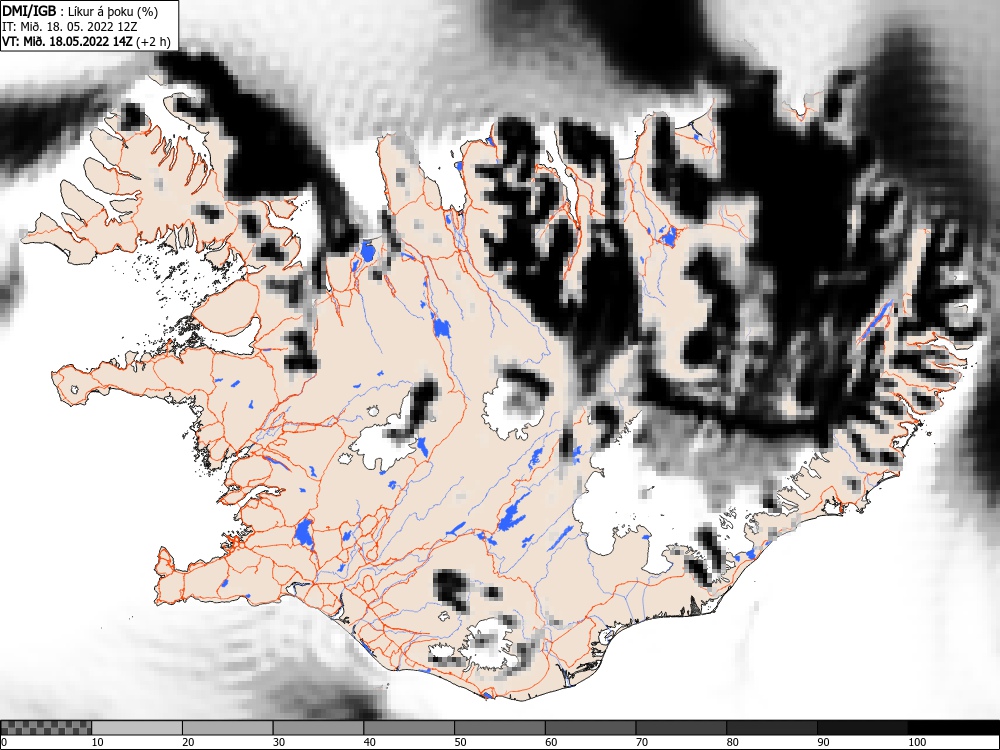Screen dimensions: 1000x750
Task: Select the 30–40 gray legend swatch
Action: click(318, 728)
